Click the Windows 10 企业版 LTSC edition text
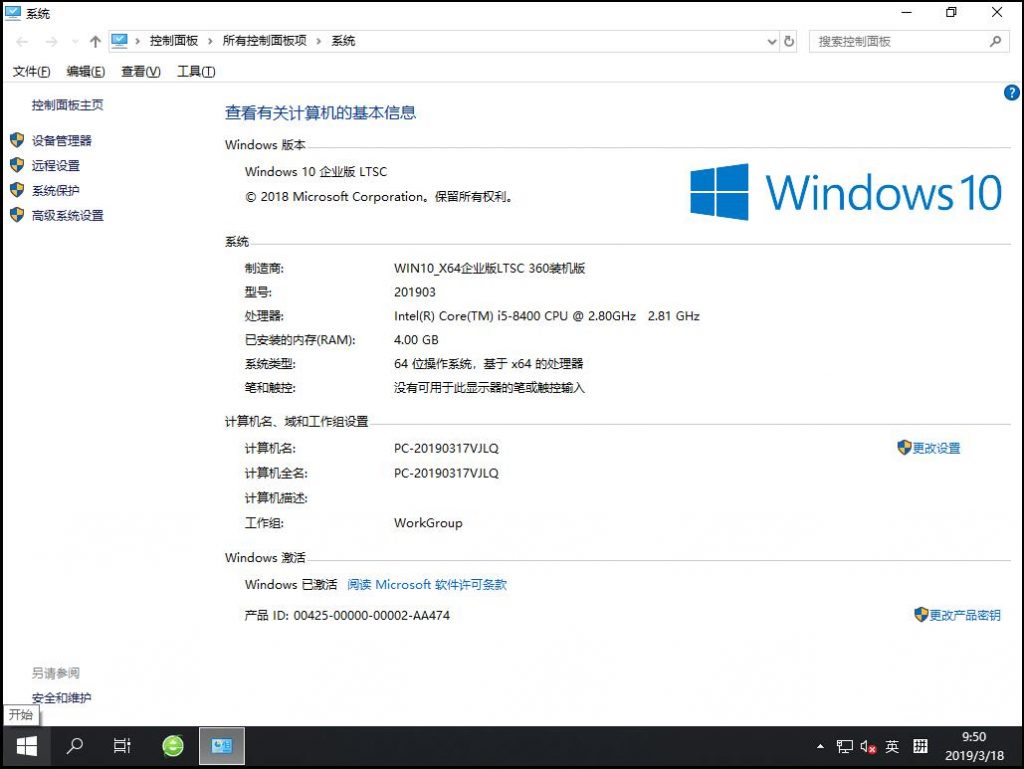Screen dimensions: 1024x769 316,172
